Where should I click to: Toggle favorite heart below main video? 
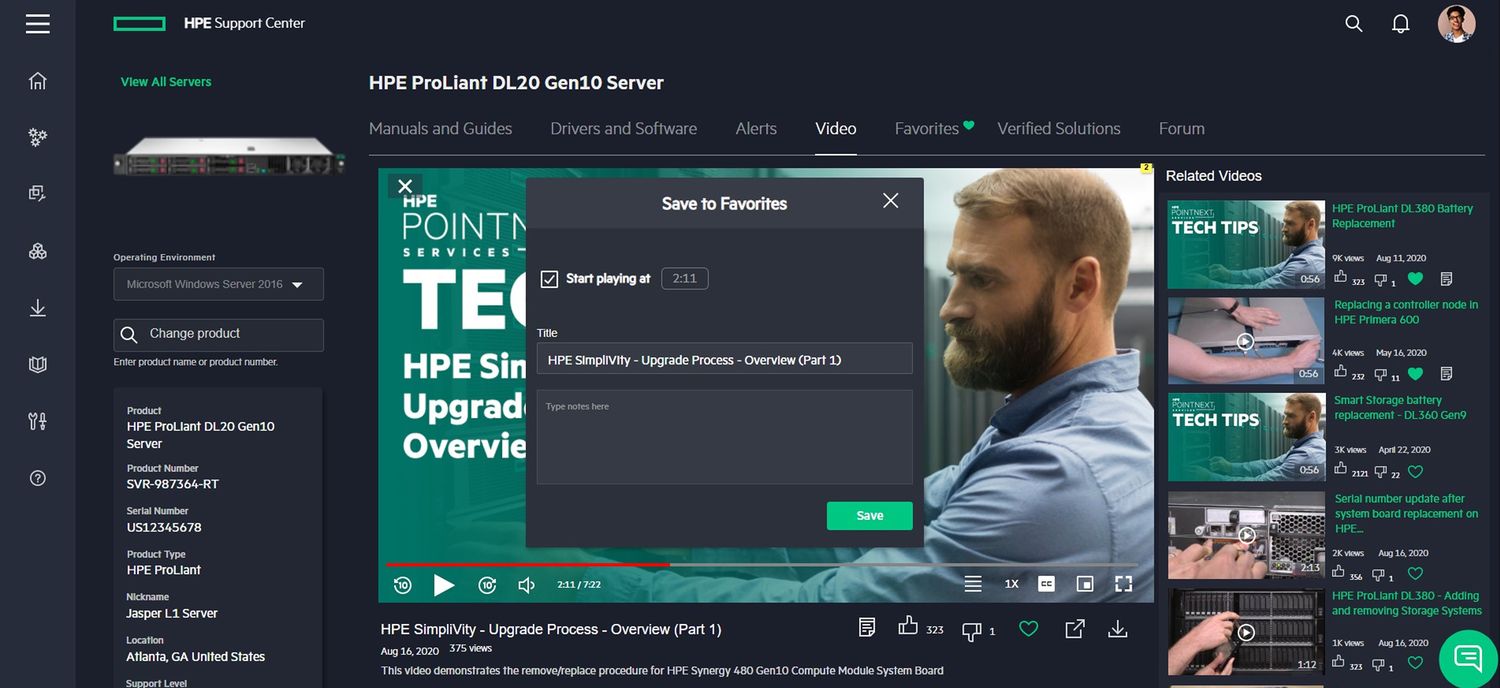click(1028, 629)
